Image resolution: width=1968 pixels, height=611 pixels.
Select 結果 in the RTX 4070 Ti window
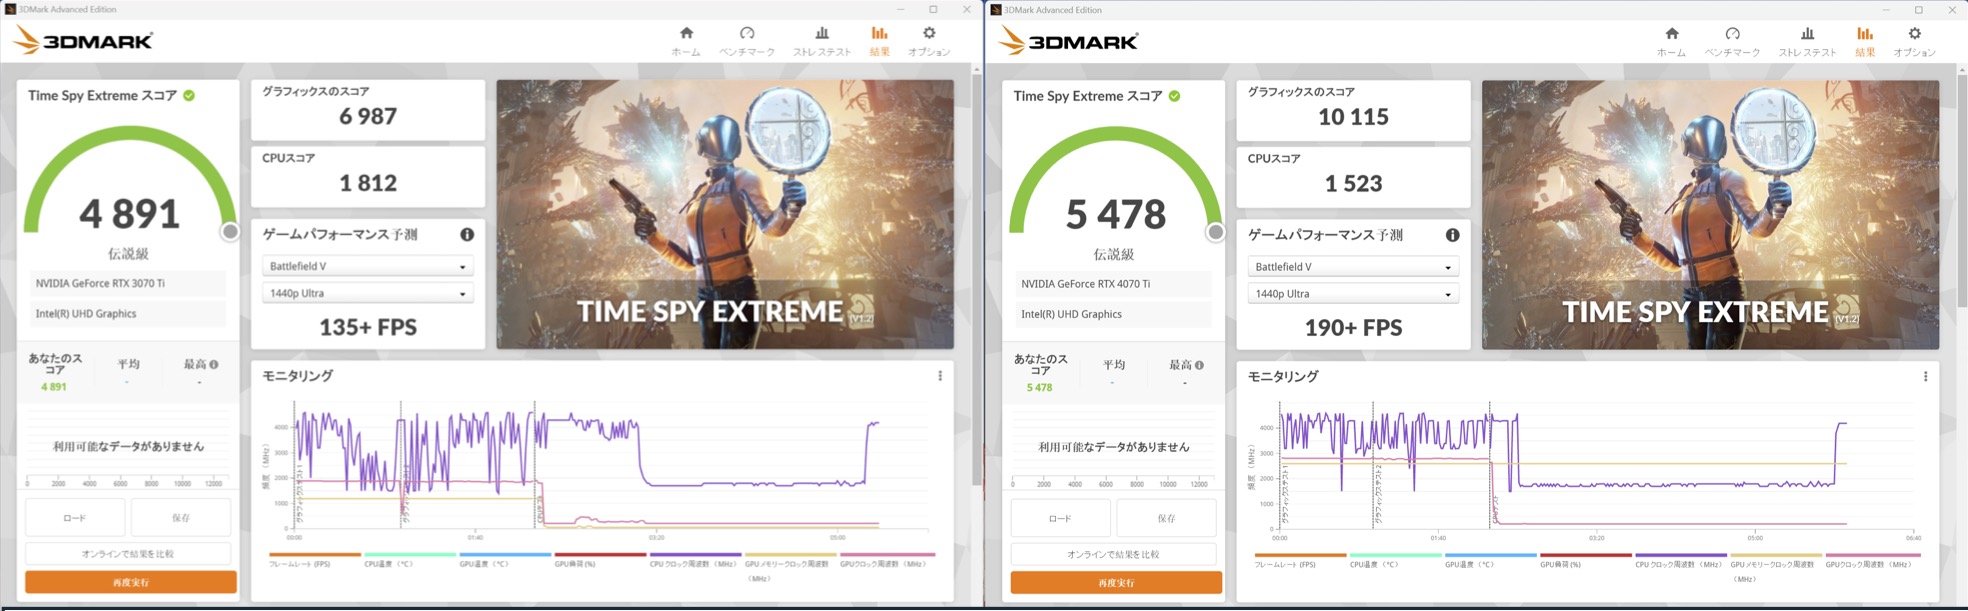coord(1865,42)
